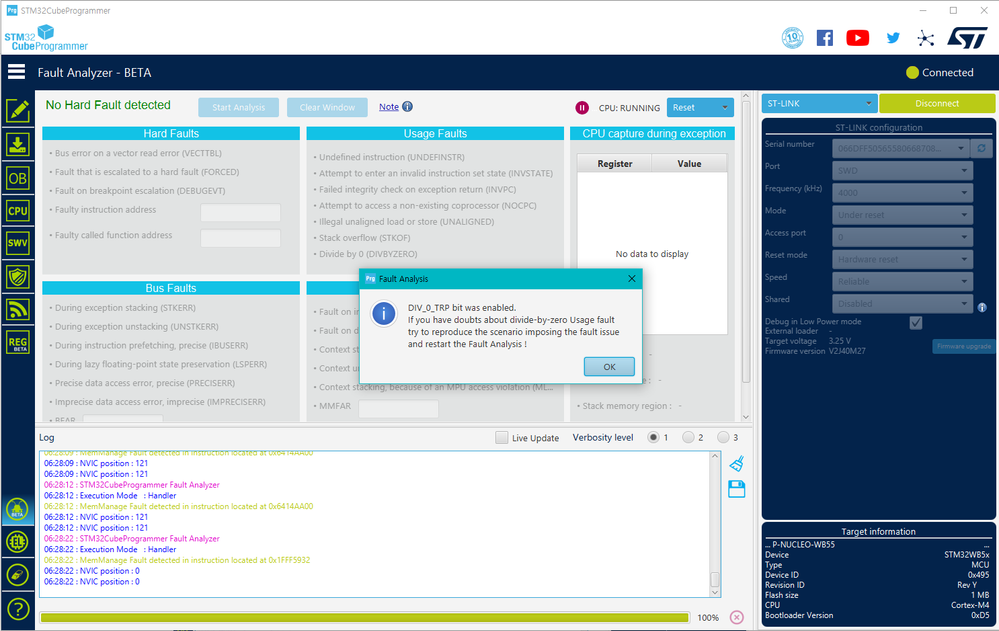This screenshot has height=631, width=999.
Task: Toggle Debug in Low Power mode checkbox
Action: [916, 323]
